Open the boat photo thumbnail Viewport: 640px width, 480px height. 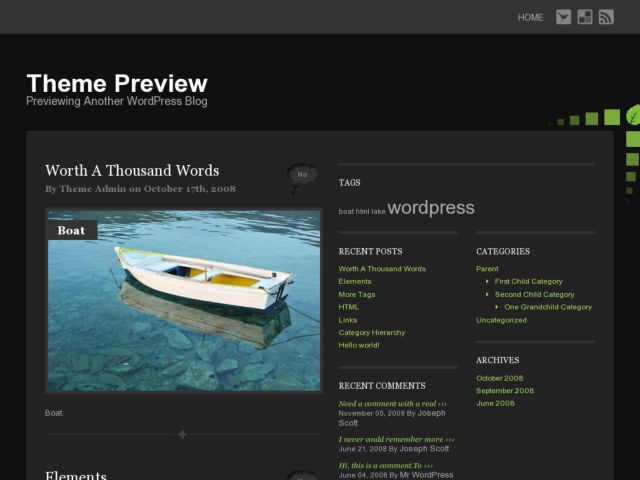click(x=184, y=300)
